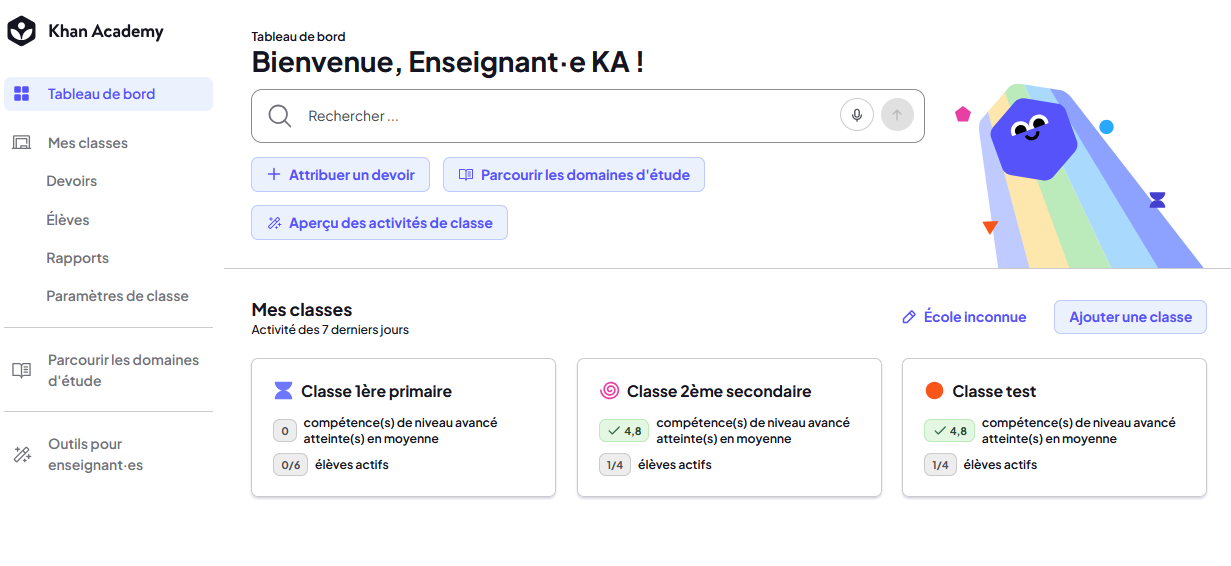1231x566 pixels.
Task: Click the 1/4 badge in Classe test
Action: click(940, 465)
